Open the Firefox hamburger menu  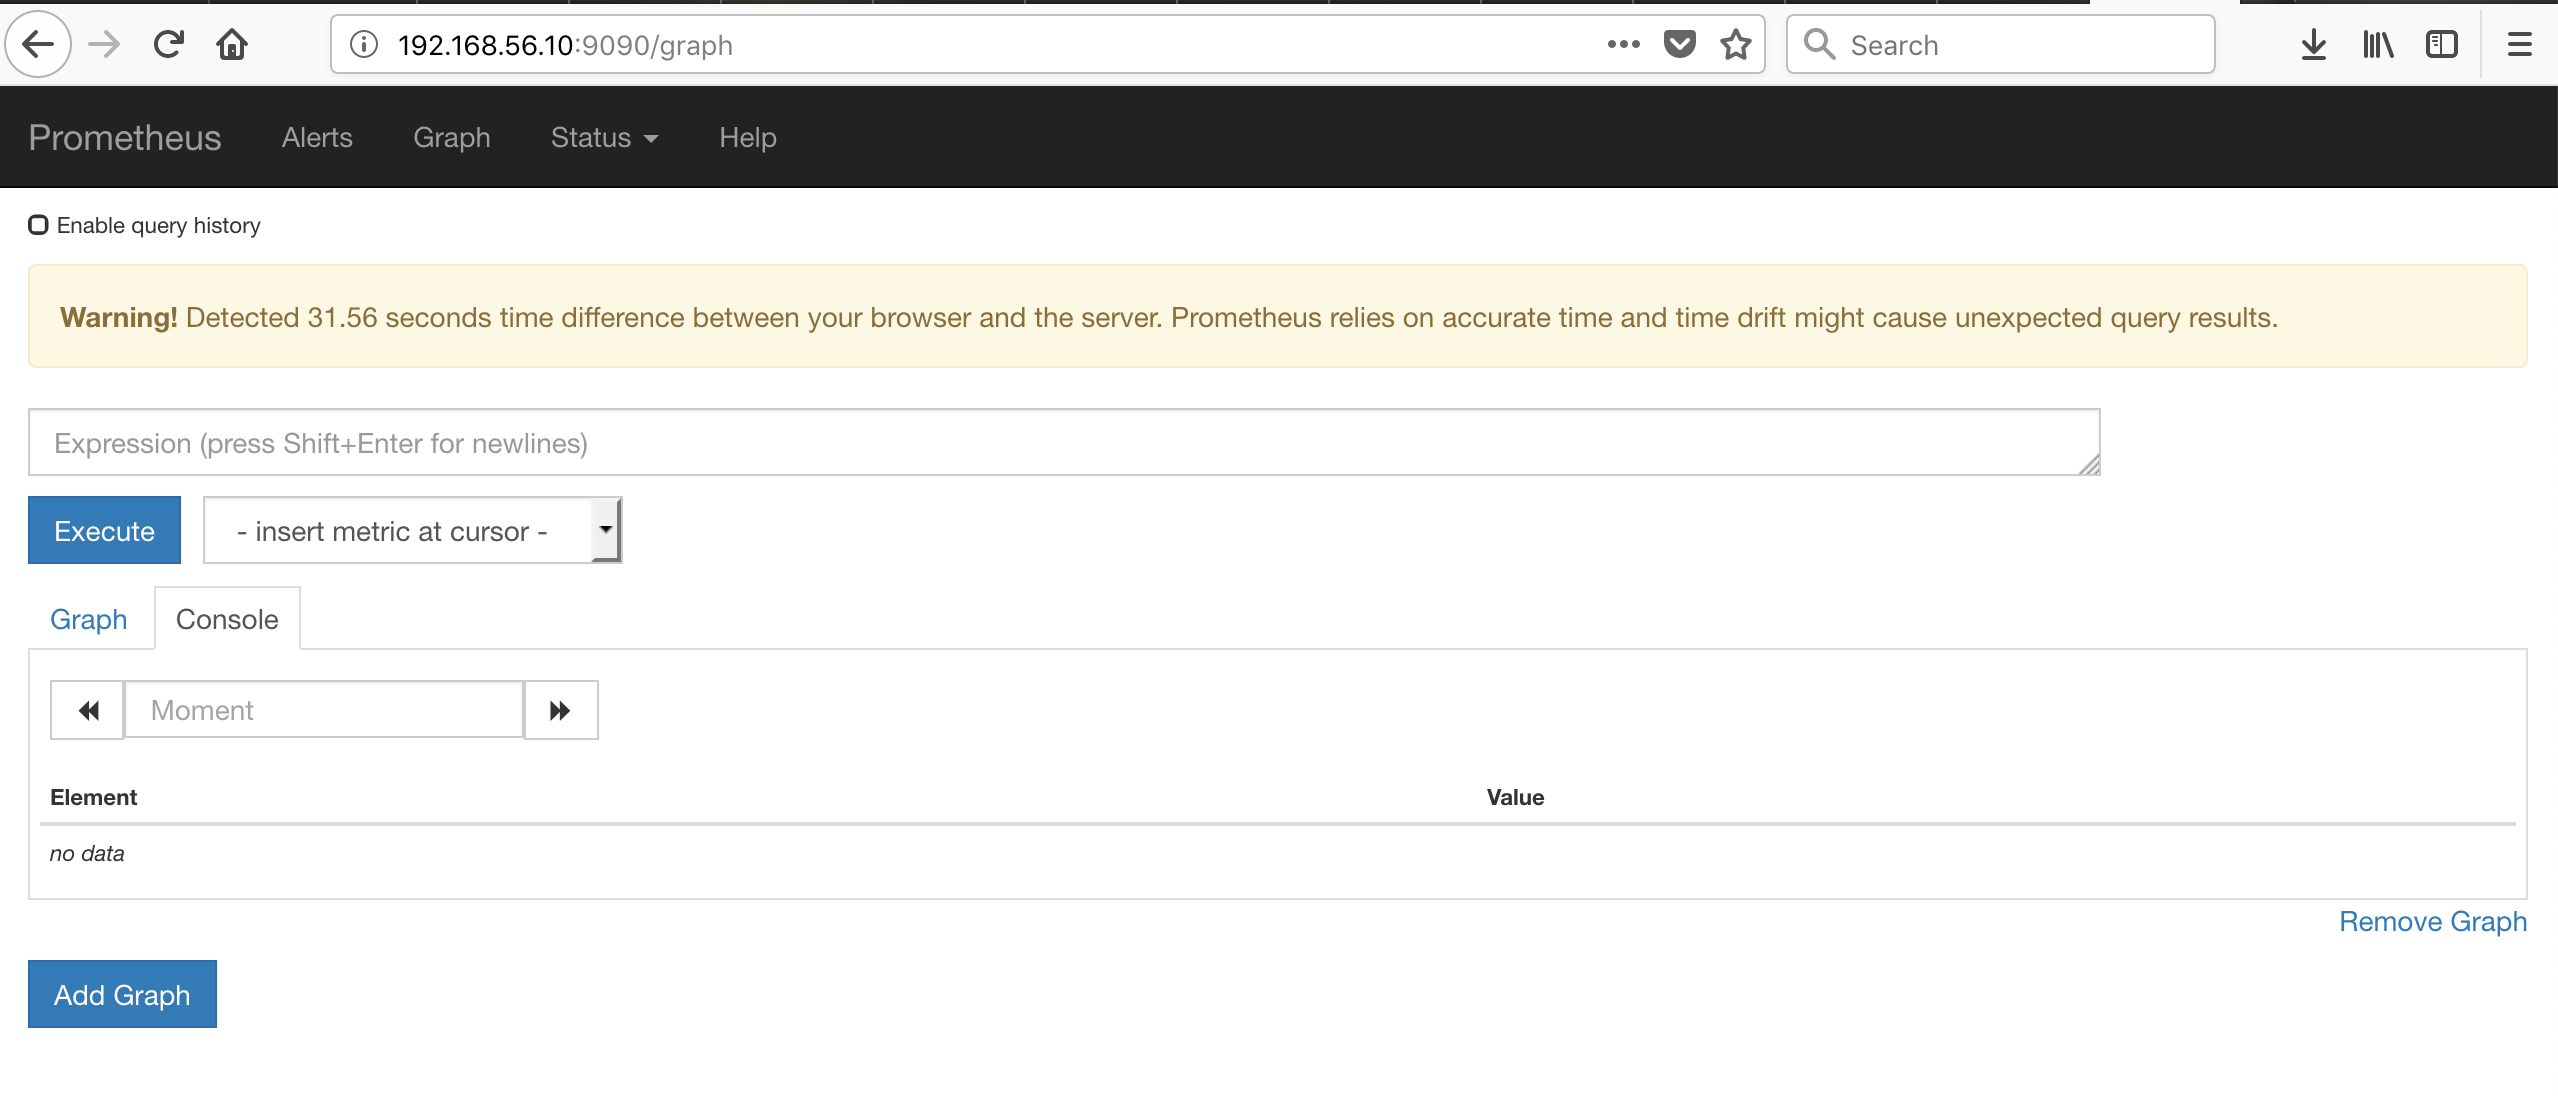2521,43
